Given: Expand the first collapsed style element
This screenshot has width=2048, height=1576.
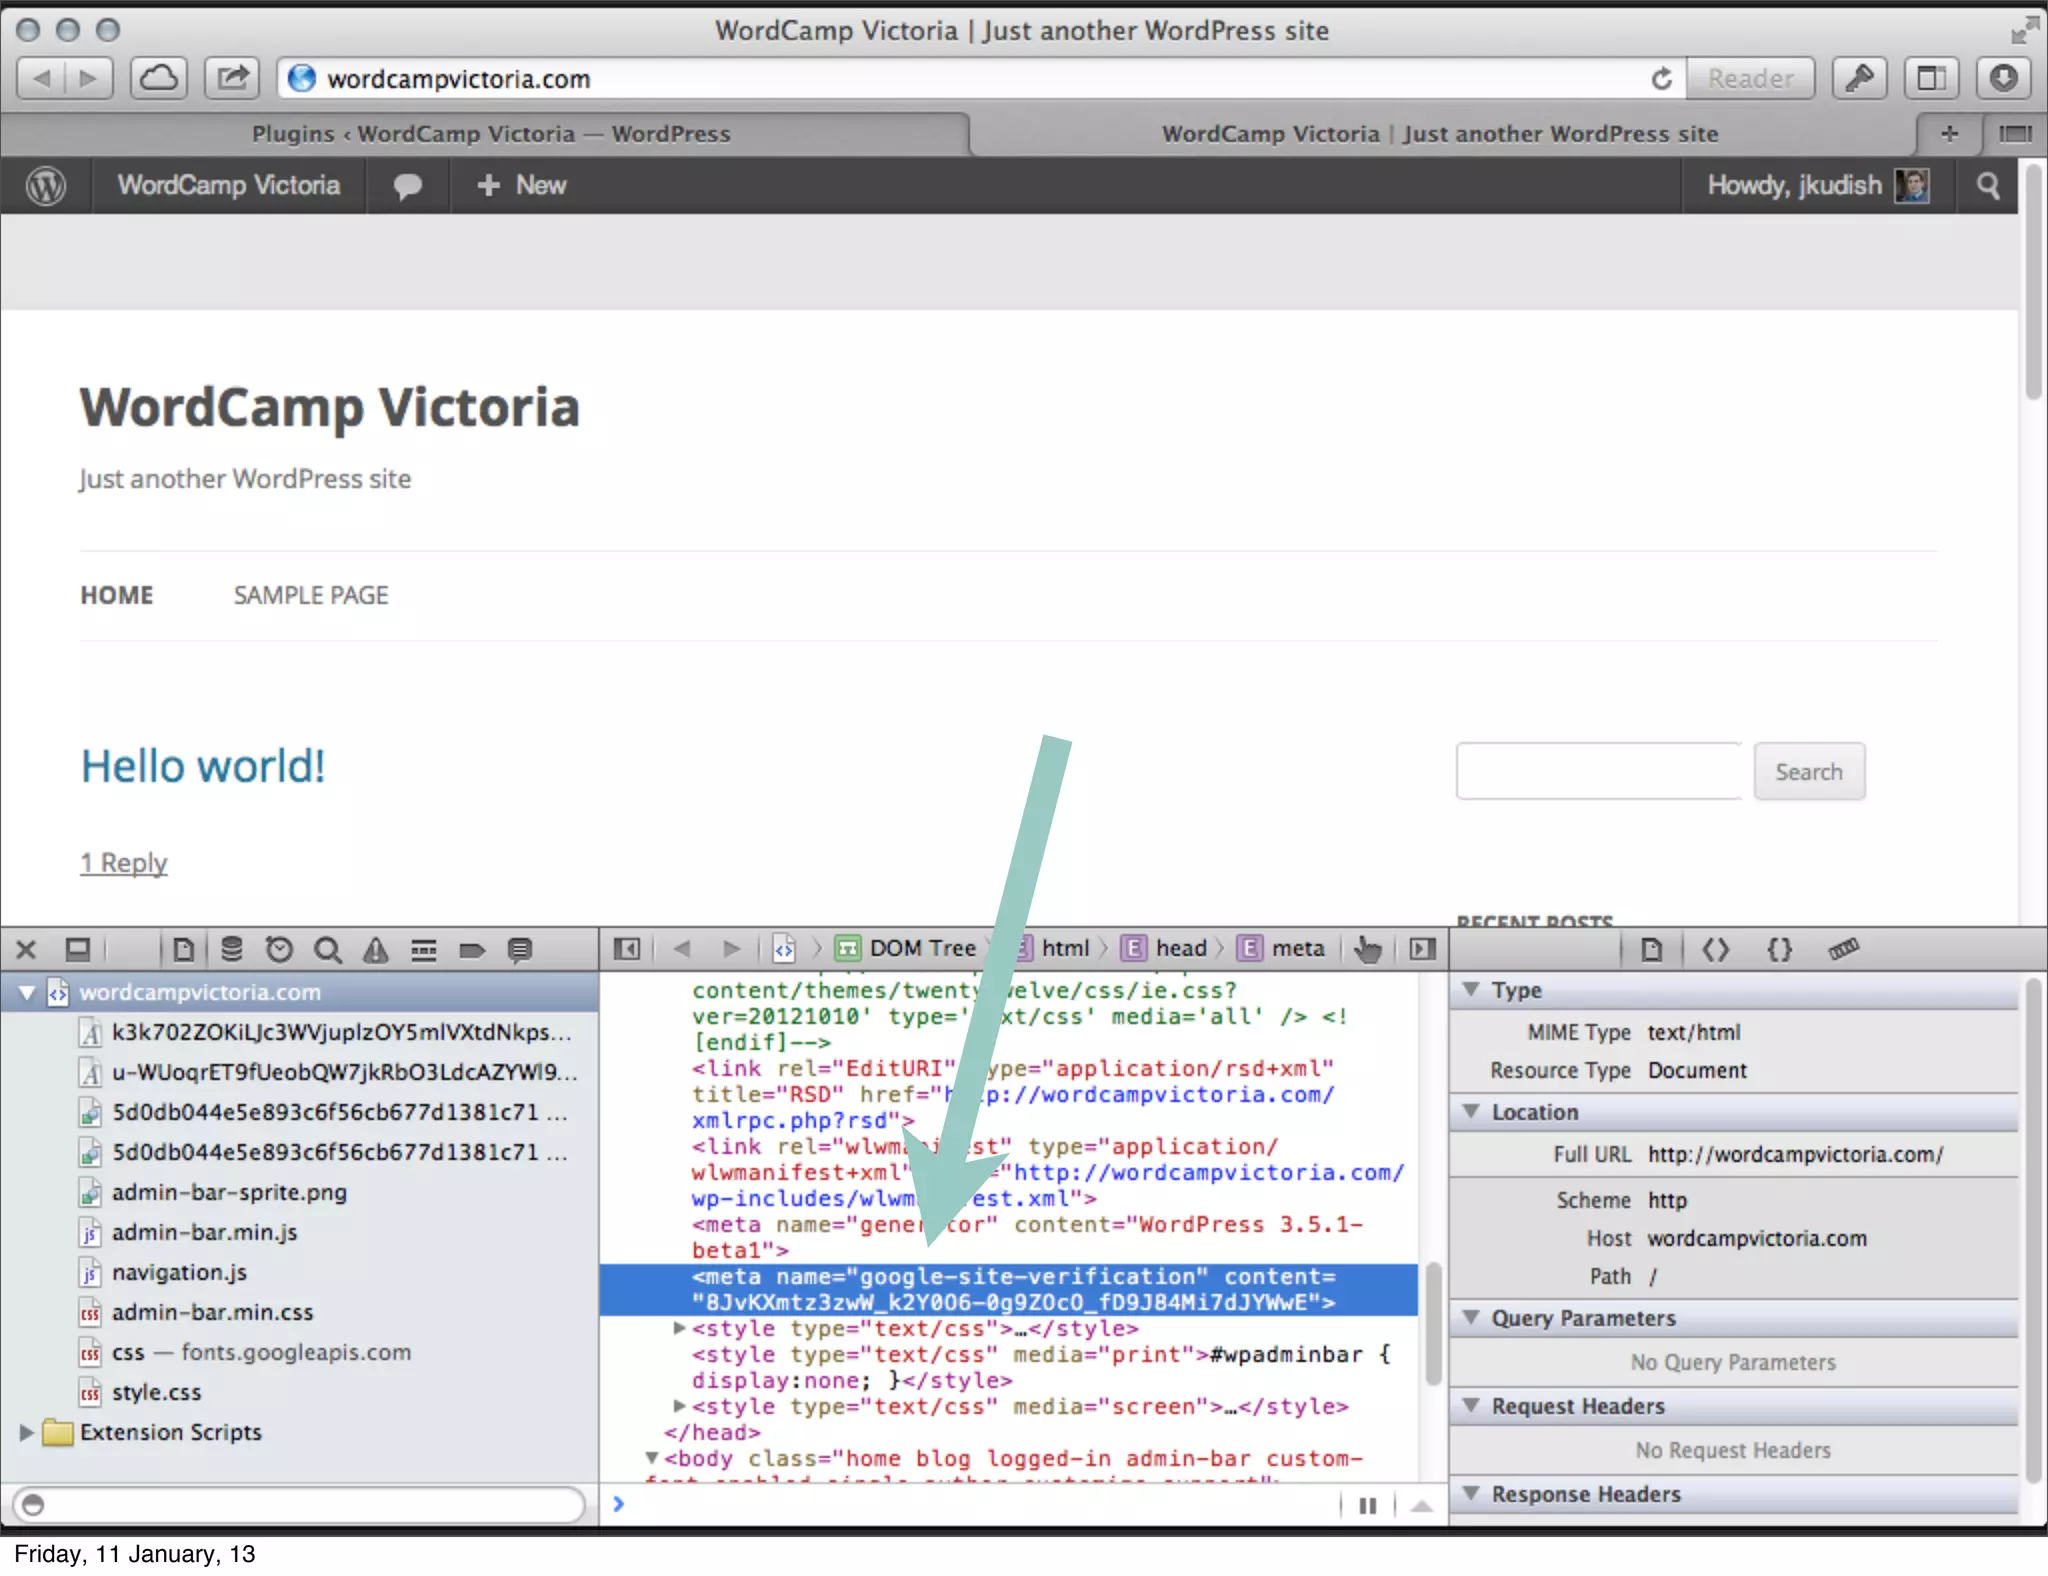Looking at the screenshot, I should 679,1329.
